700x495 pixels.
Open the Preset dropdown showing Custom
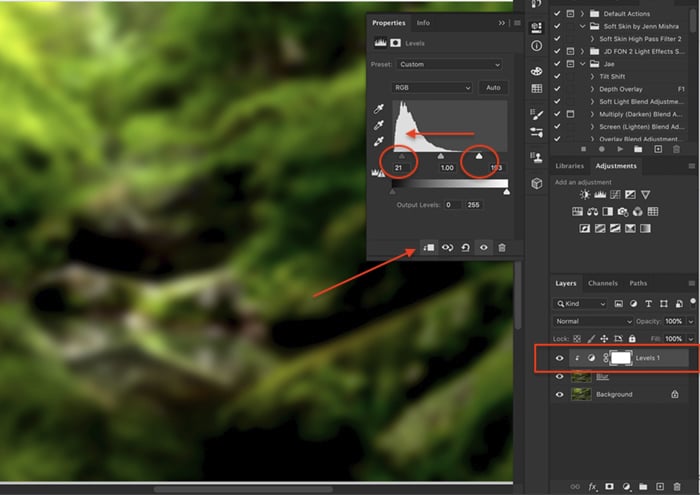449,64
